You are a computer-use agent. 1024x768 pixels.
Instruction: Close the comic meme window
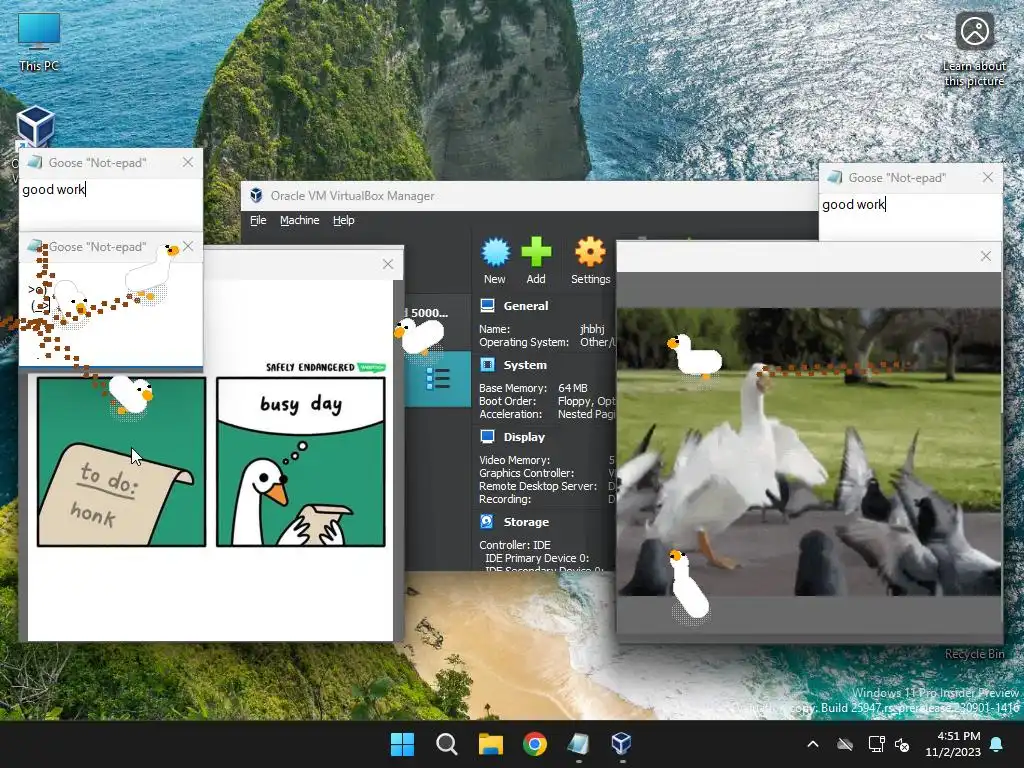click(388, 264)
